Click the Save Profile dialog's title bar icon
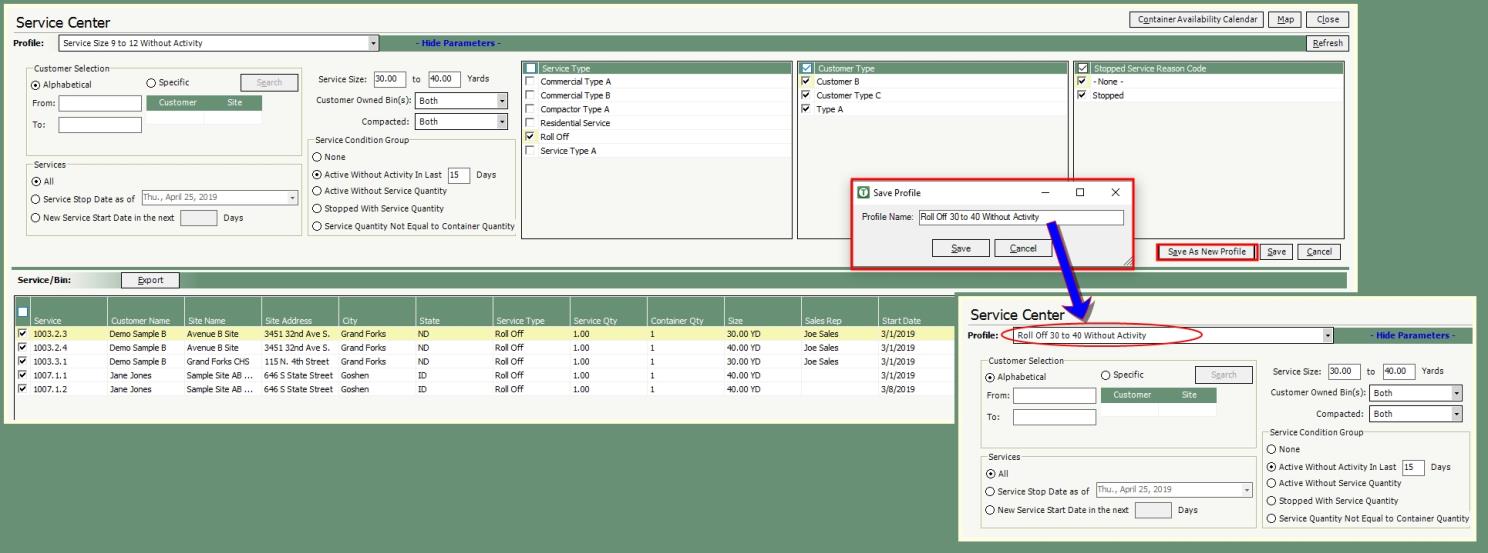 [x=864, y=192]
